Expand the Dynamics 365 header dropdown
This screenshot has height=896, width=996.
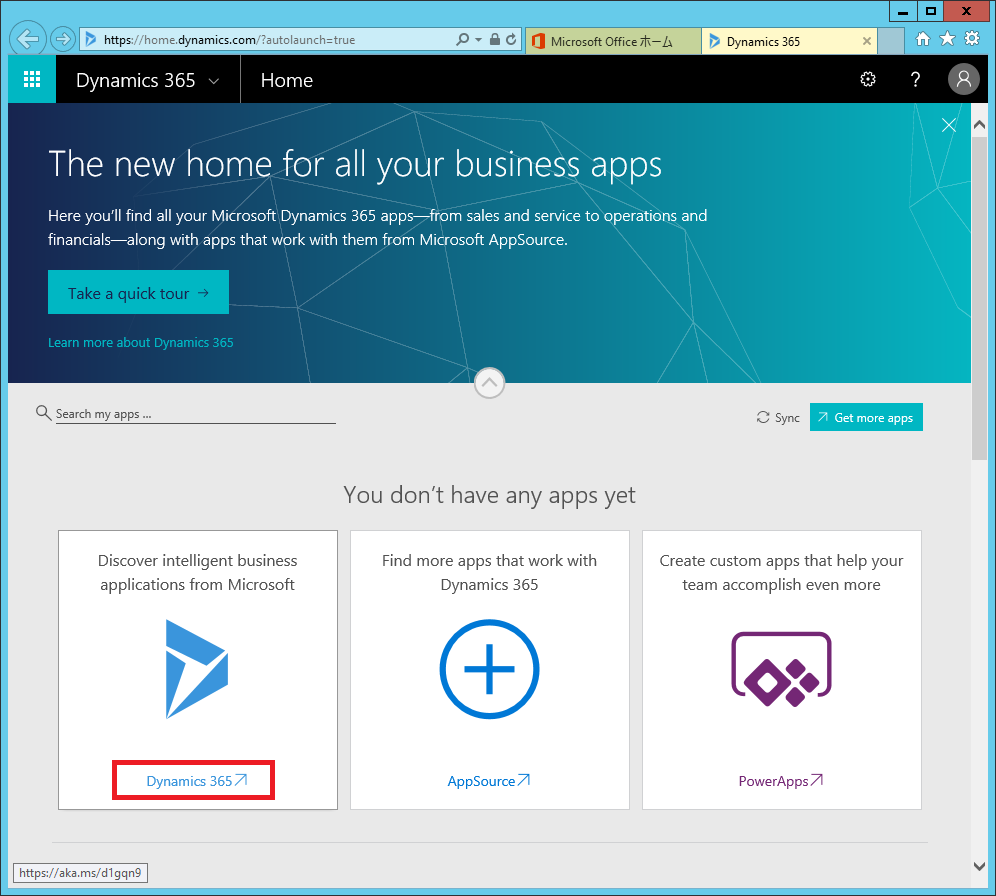pos(214,81)
